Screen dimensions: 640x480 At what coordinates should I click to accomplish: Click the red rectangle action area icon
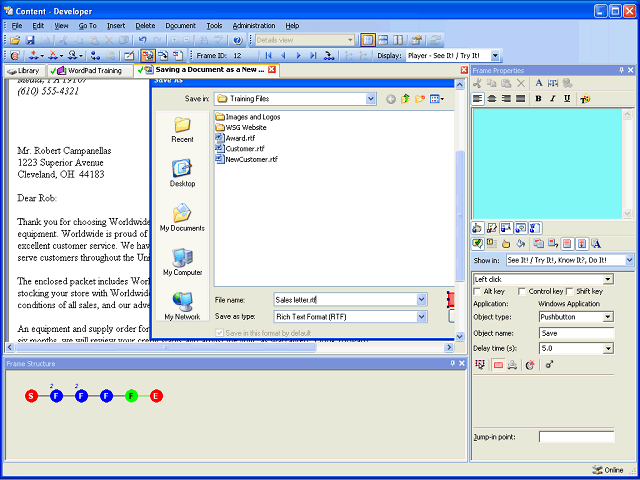pos(498,365)
